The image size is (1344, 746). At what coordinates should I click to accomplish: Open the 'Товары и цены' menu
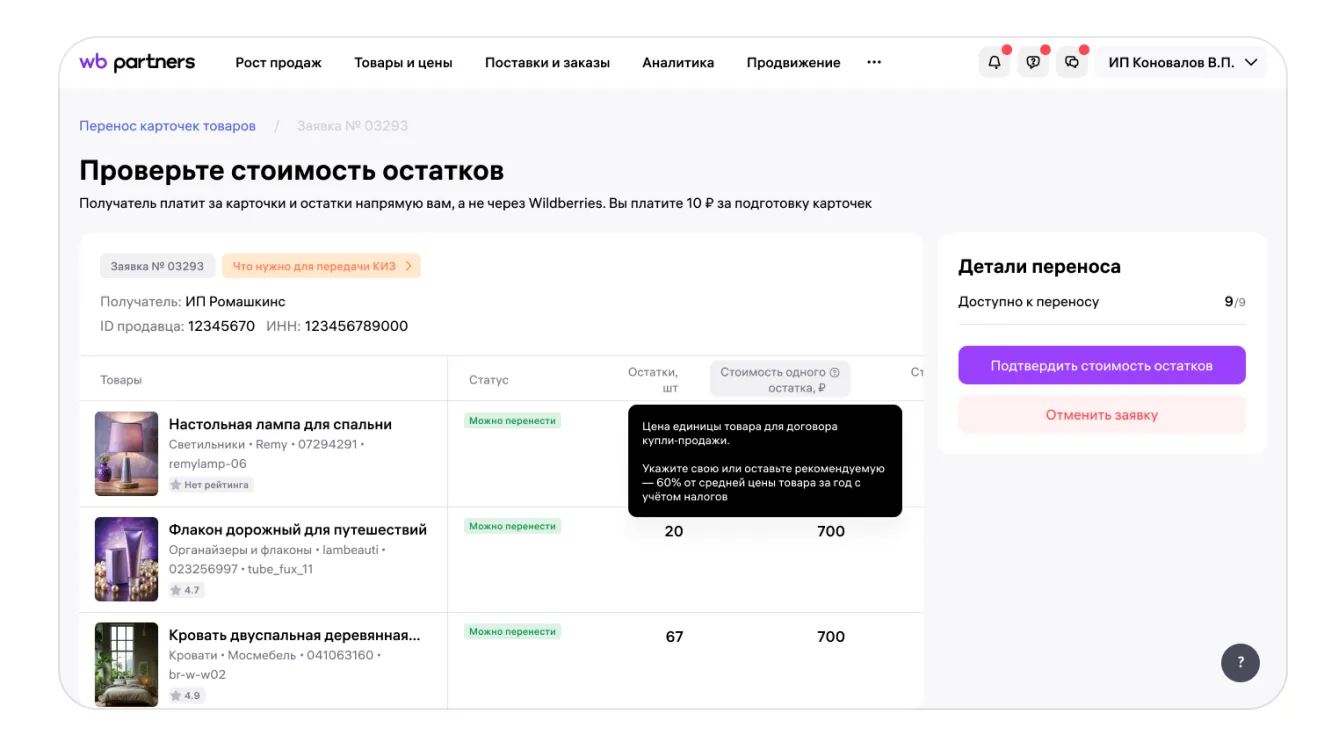(403, 62)
